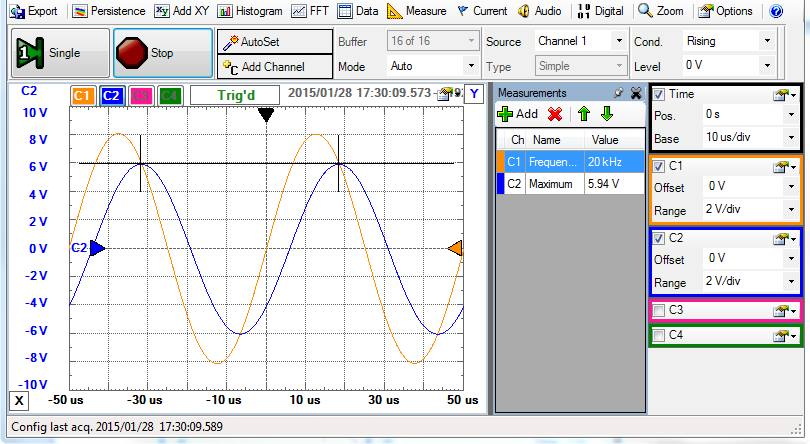Start a Single acquisition
Viewport: 810px width, 444px height.
(60, 53)
